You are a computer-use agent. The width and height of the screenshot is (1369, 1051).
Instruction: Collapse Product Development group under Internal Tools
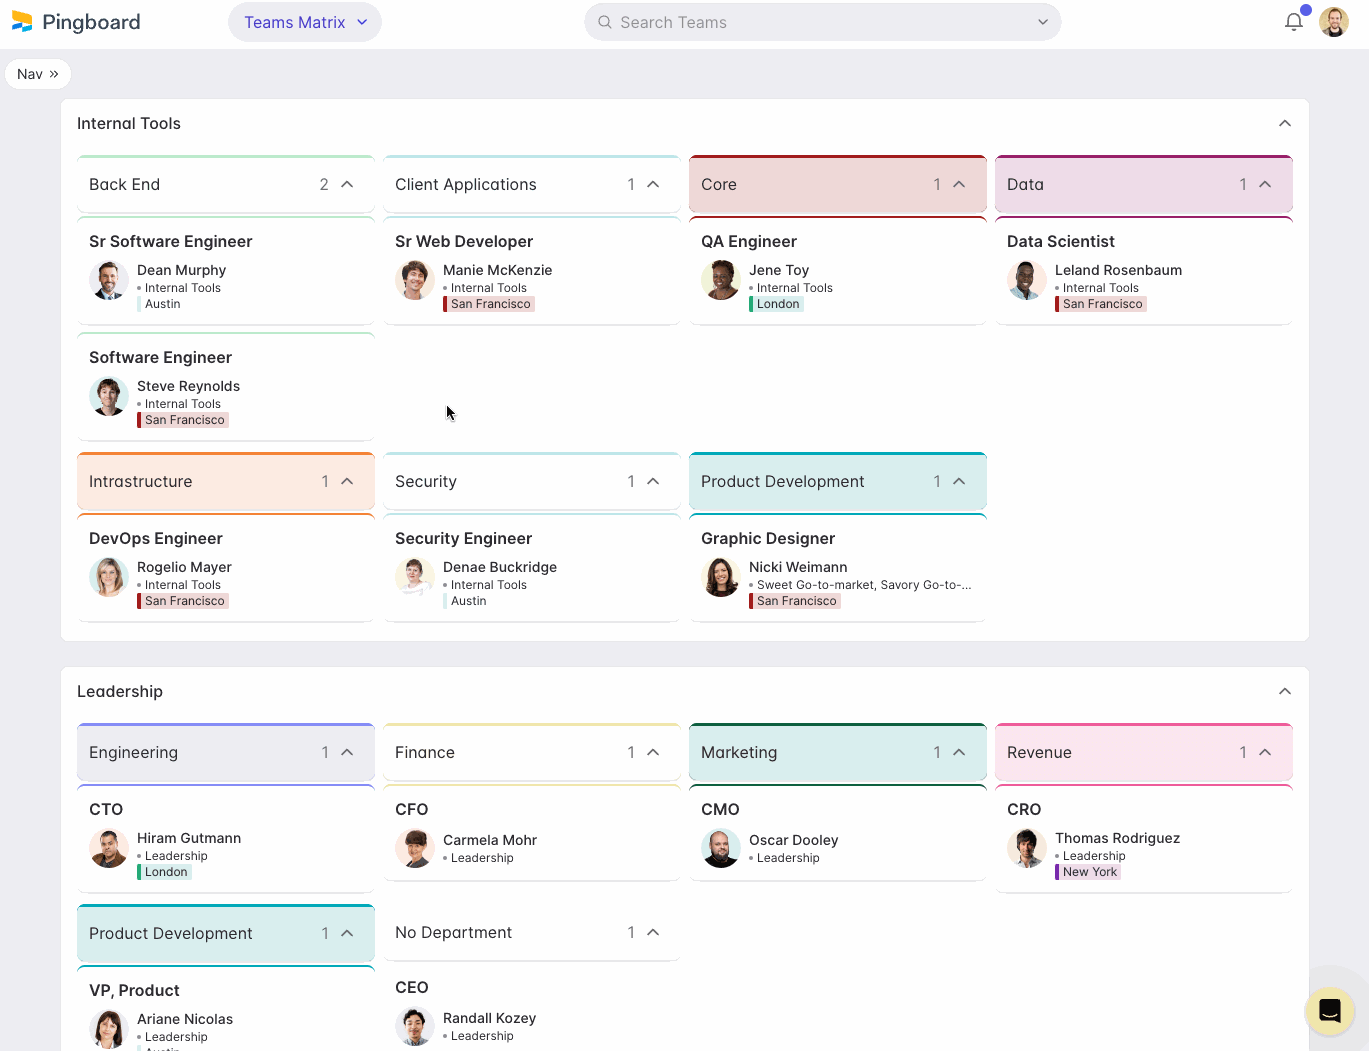click(959, 481)
